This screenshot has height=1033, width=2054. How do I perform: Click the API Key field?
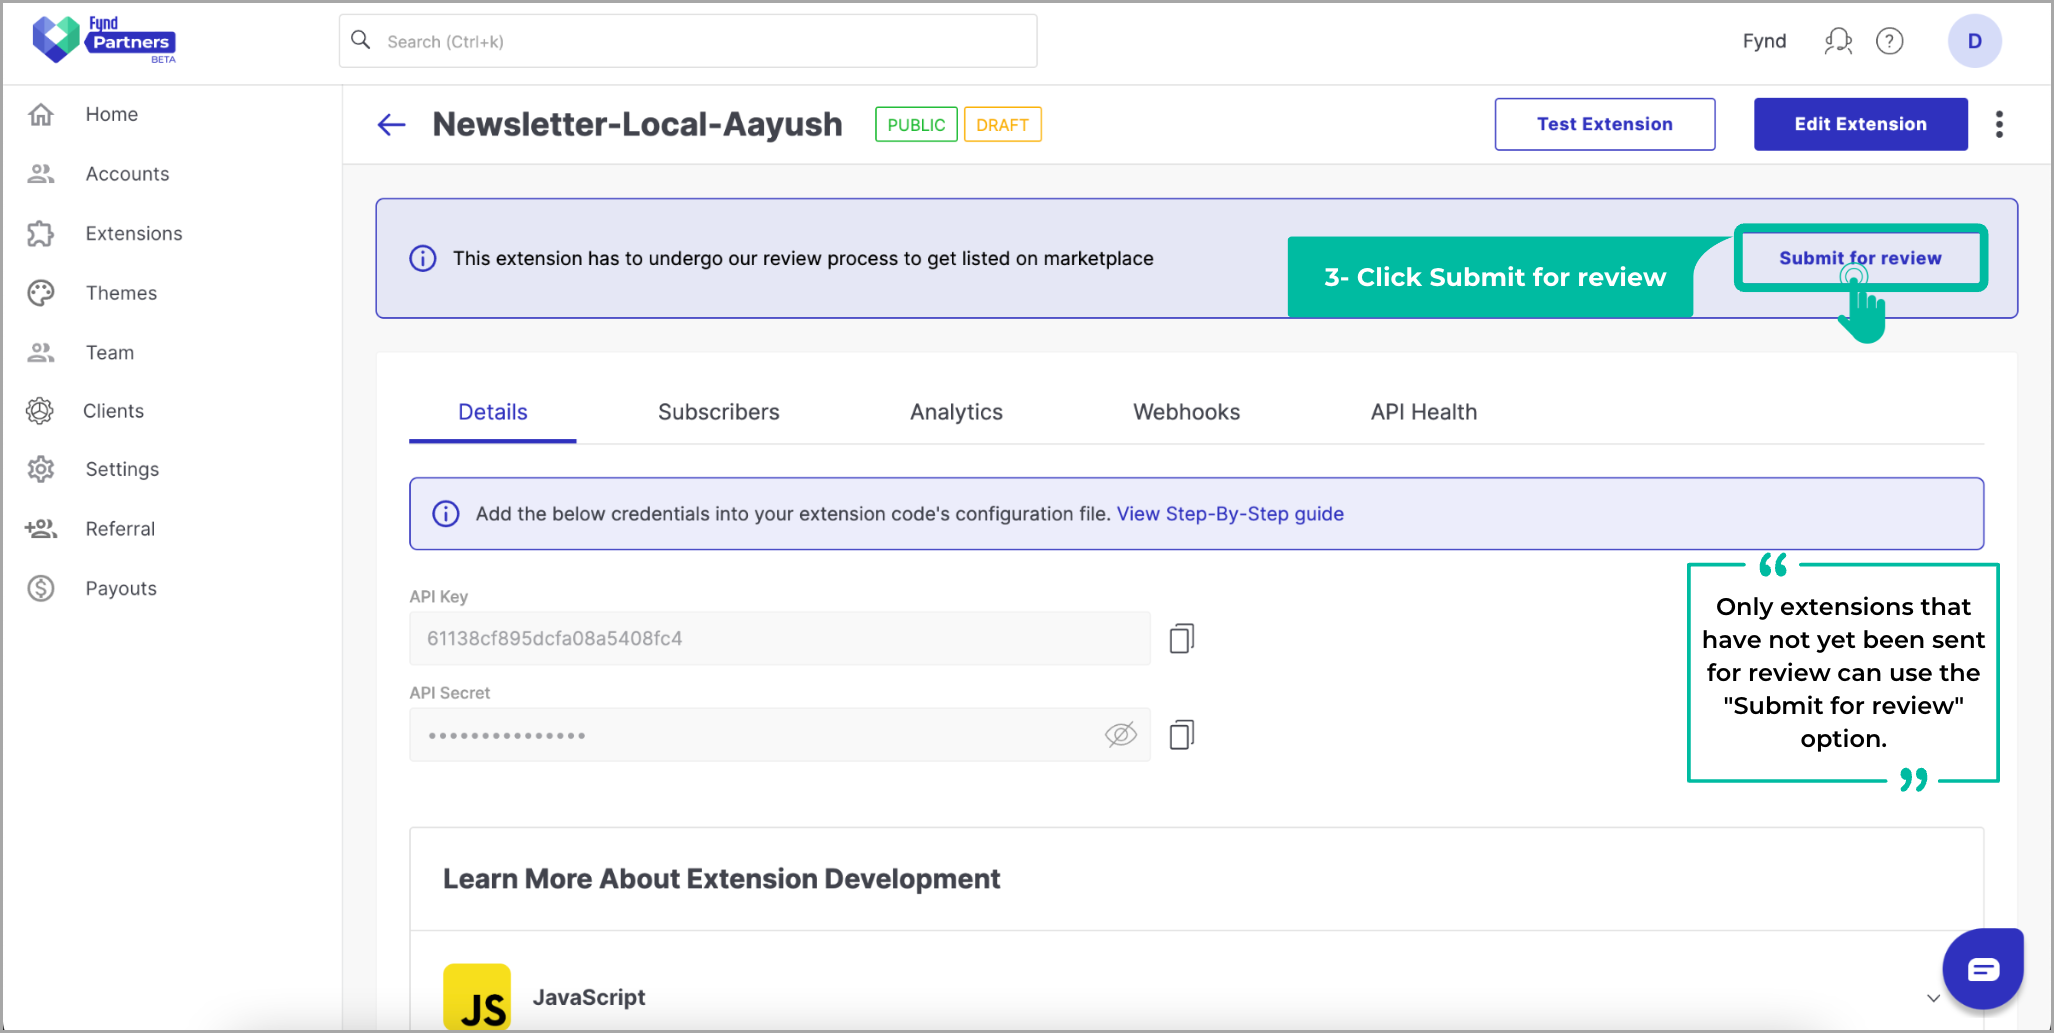780,638
